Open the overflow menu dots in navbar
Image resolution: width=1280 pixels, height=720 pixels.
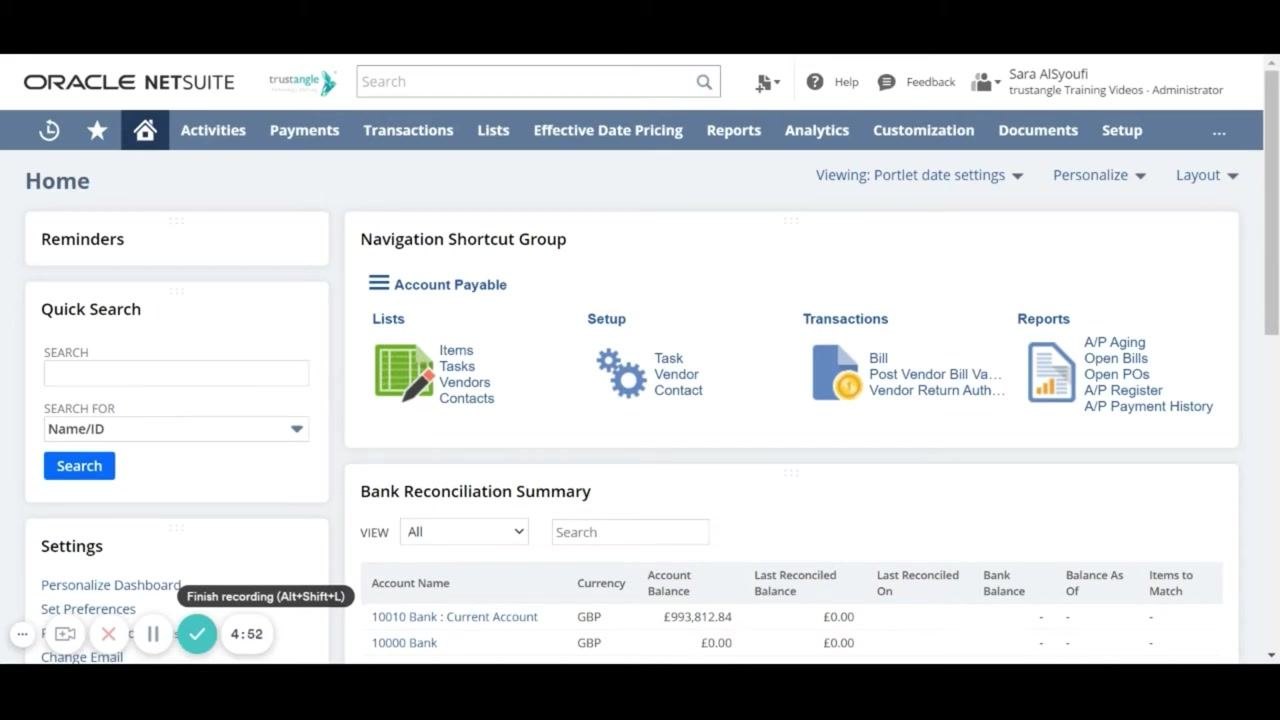[1218, 131]
